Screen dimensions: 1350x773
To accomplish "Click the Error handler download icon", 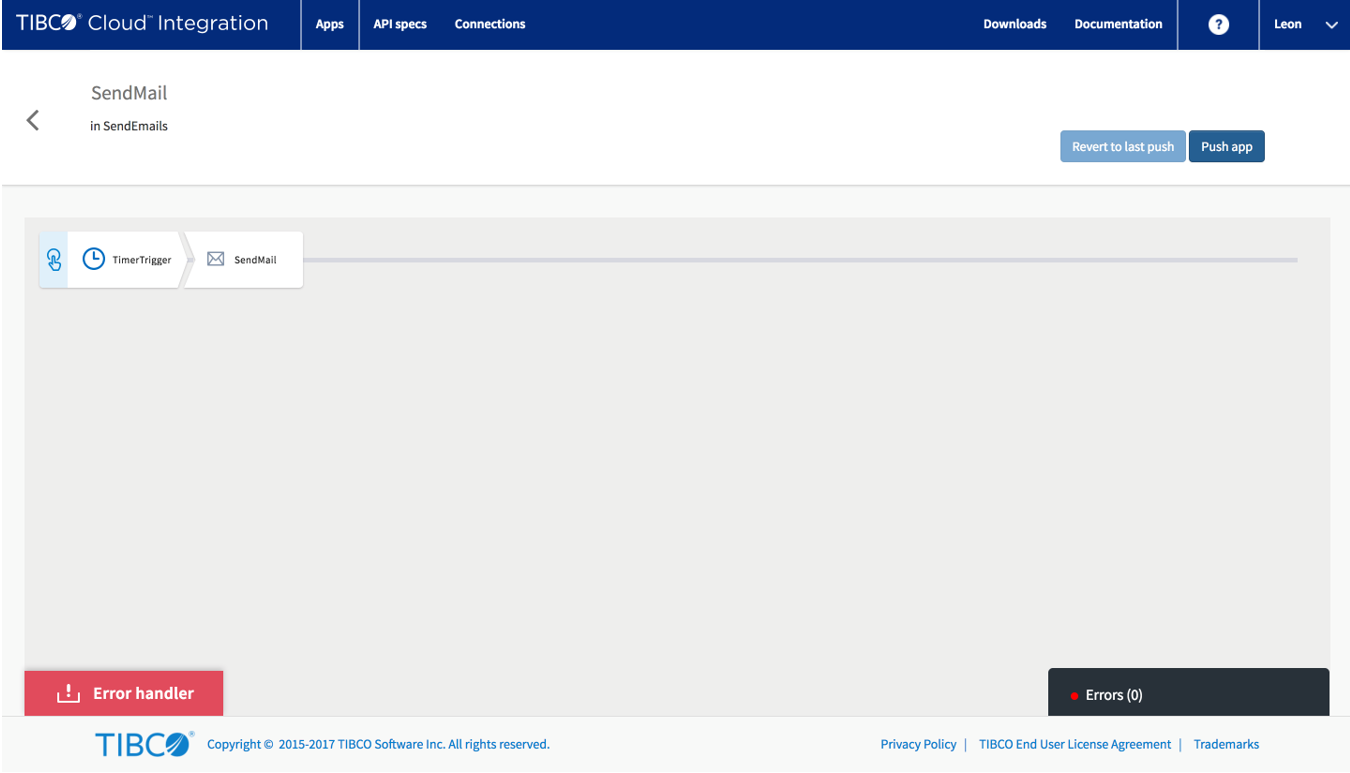I will (x=68, y=693).
